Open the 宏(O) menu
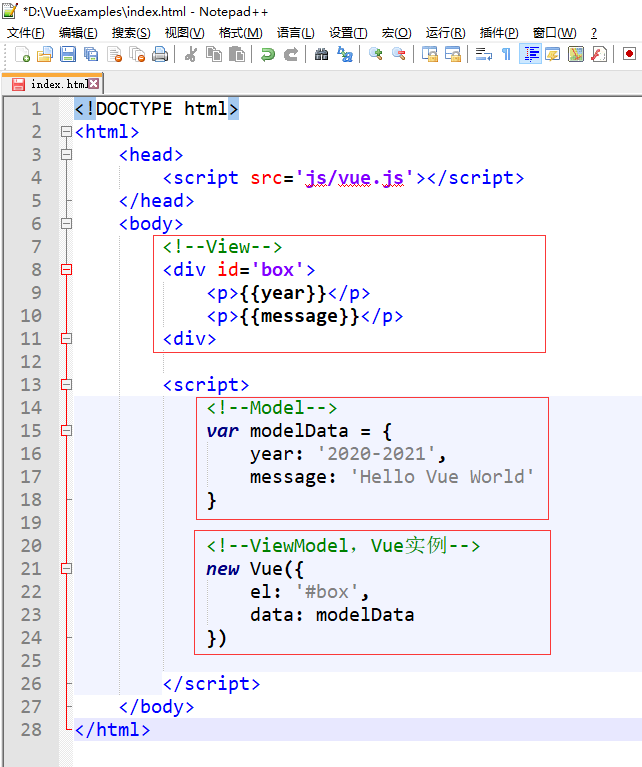Screen dimensions: 642x767 (x=396, y=33)
